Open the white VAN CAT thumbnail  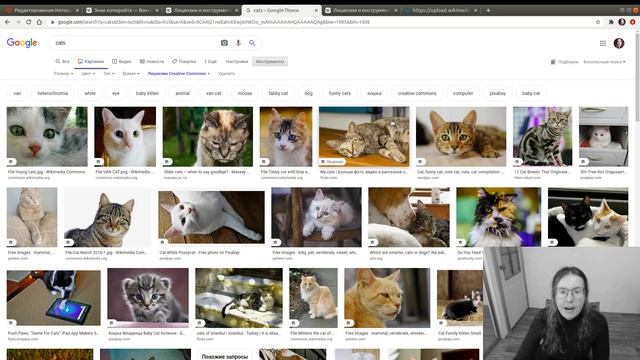[125, 136]
